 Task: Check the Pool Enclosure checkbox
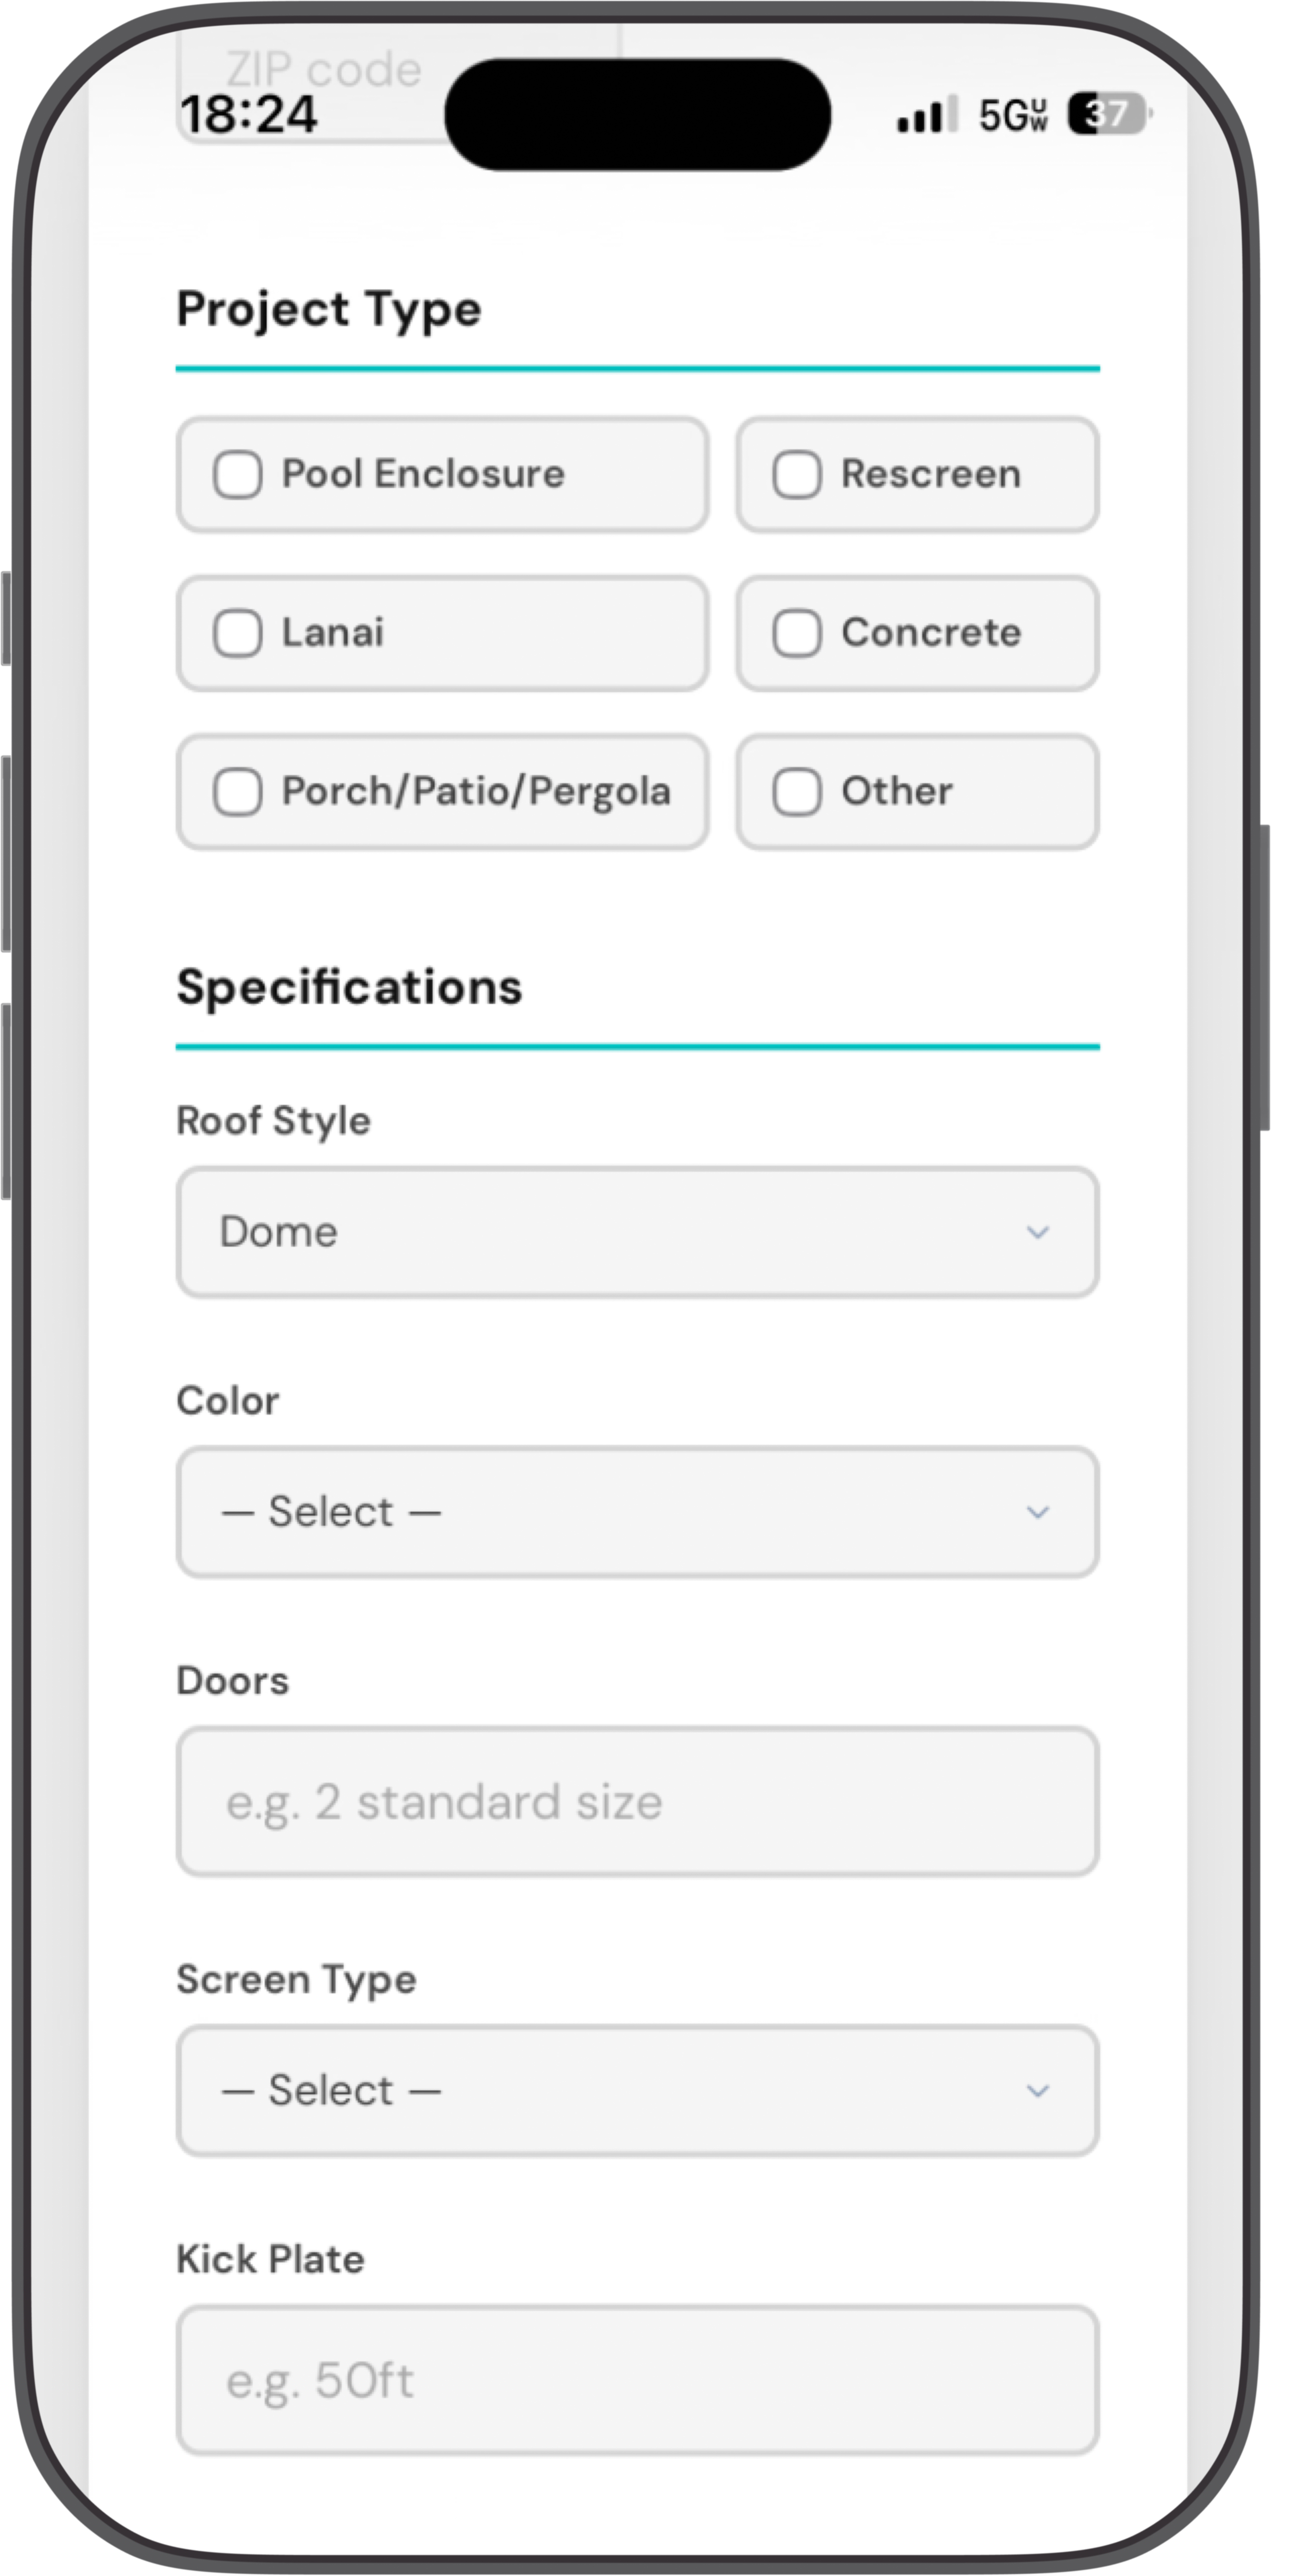[238, 474]
